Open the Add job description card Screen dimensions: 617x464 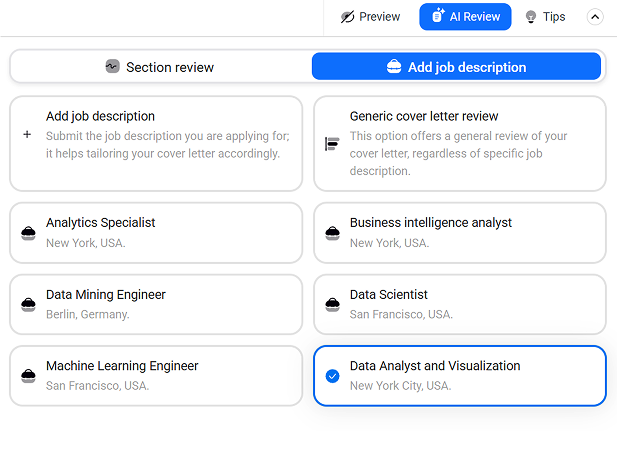(x=156, y=144)
